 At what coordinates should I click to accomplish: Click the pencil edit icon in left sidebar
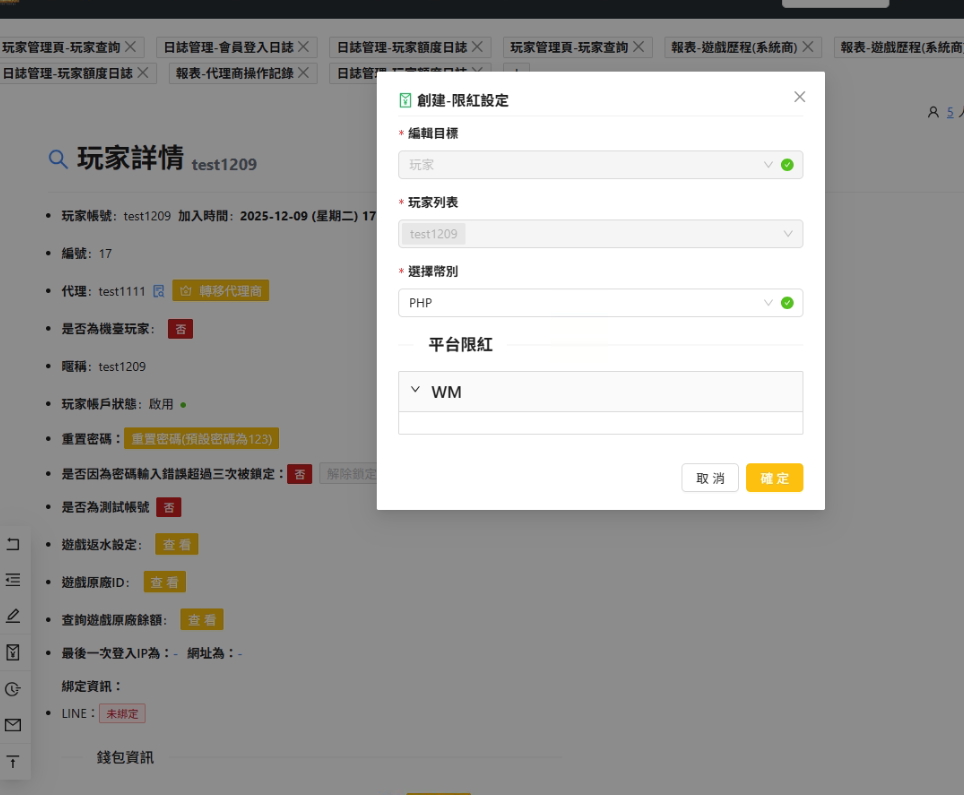[x=13, y=615]
